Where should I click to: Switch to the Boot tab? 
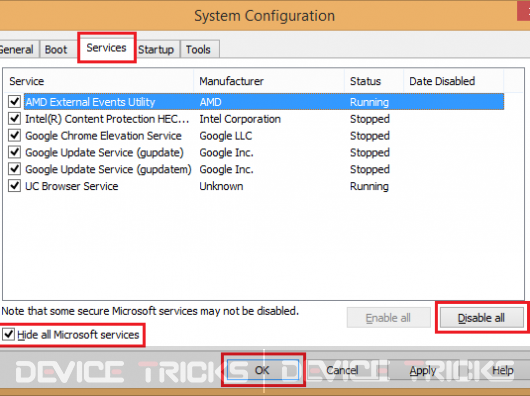point(56,49)
